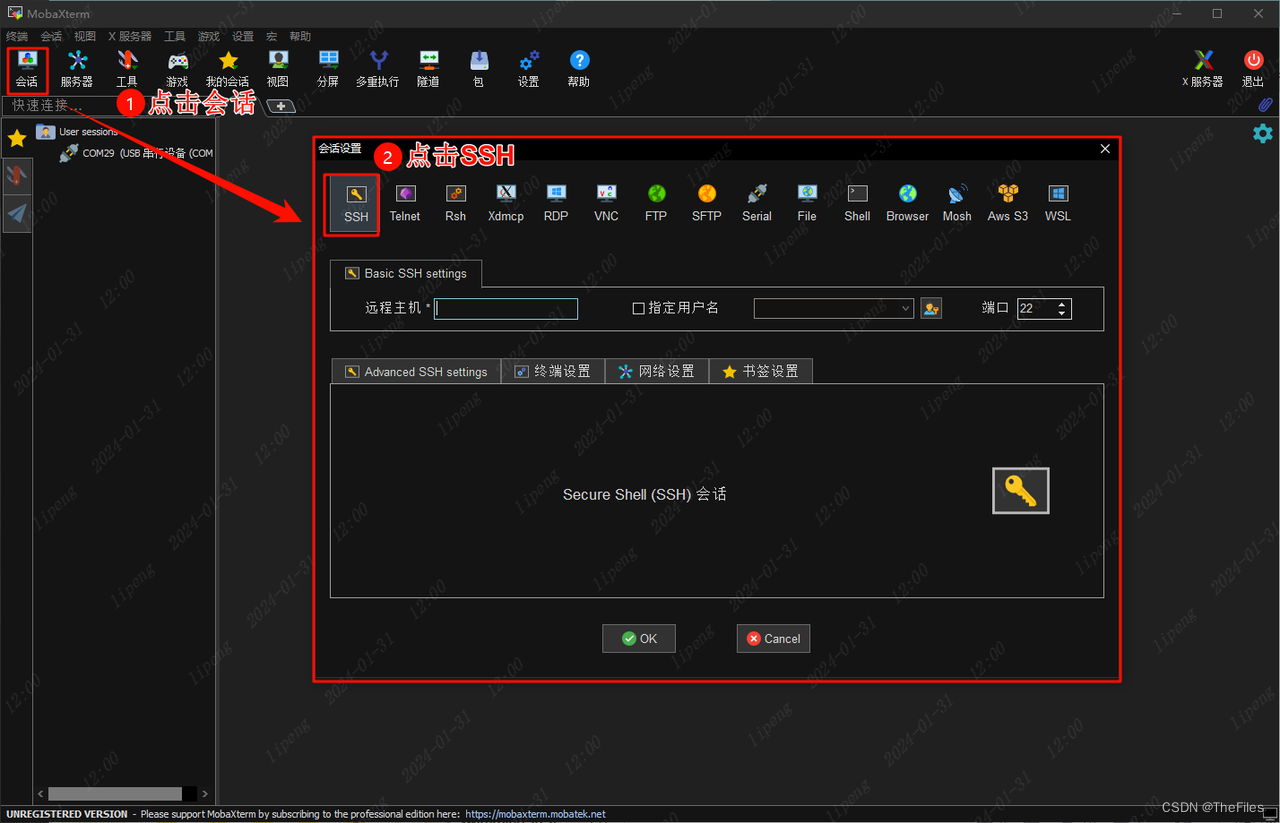The width and height of the screenshot is (1280, 823).
Task: Select the File session type
Action: [x=807, y=203]
